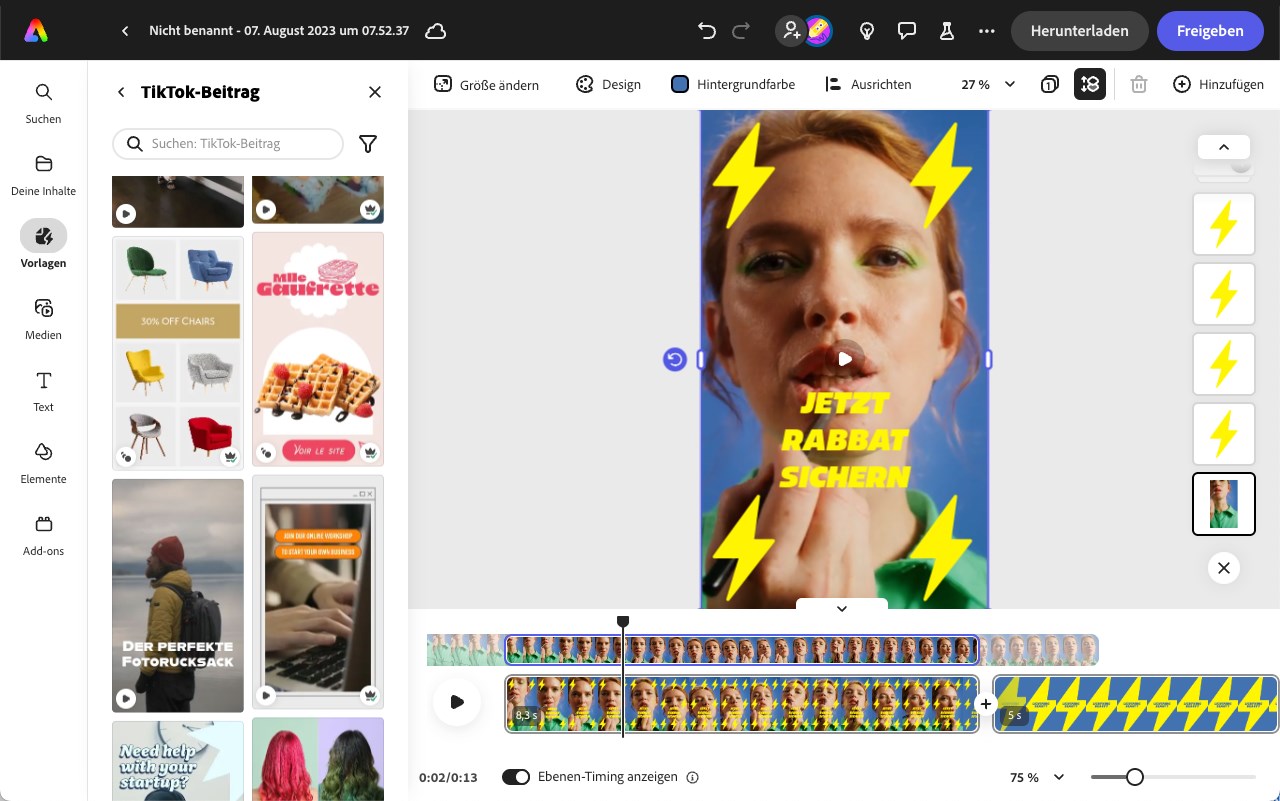Close the TikTok-Beitrag panel
This screenshot has width=1280, height=801.
375,92
